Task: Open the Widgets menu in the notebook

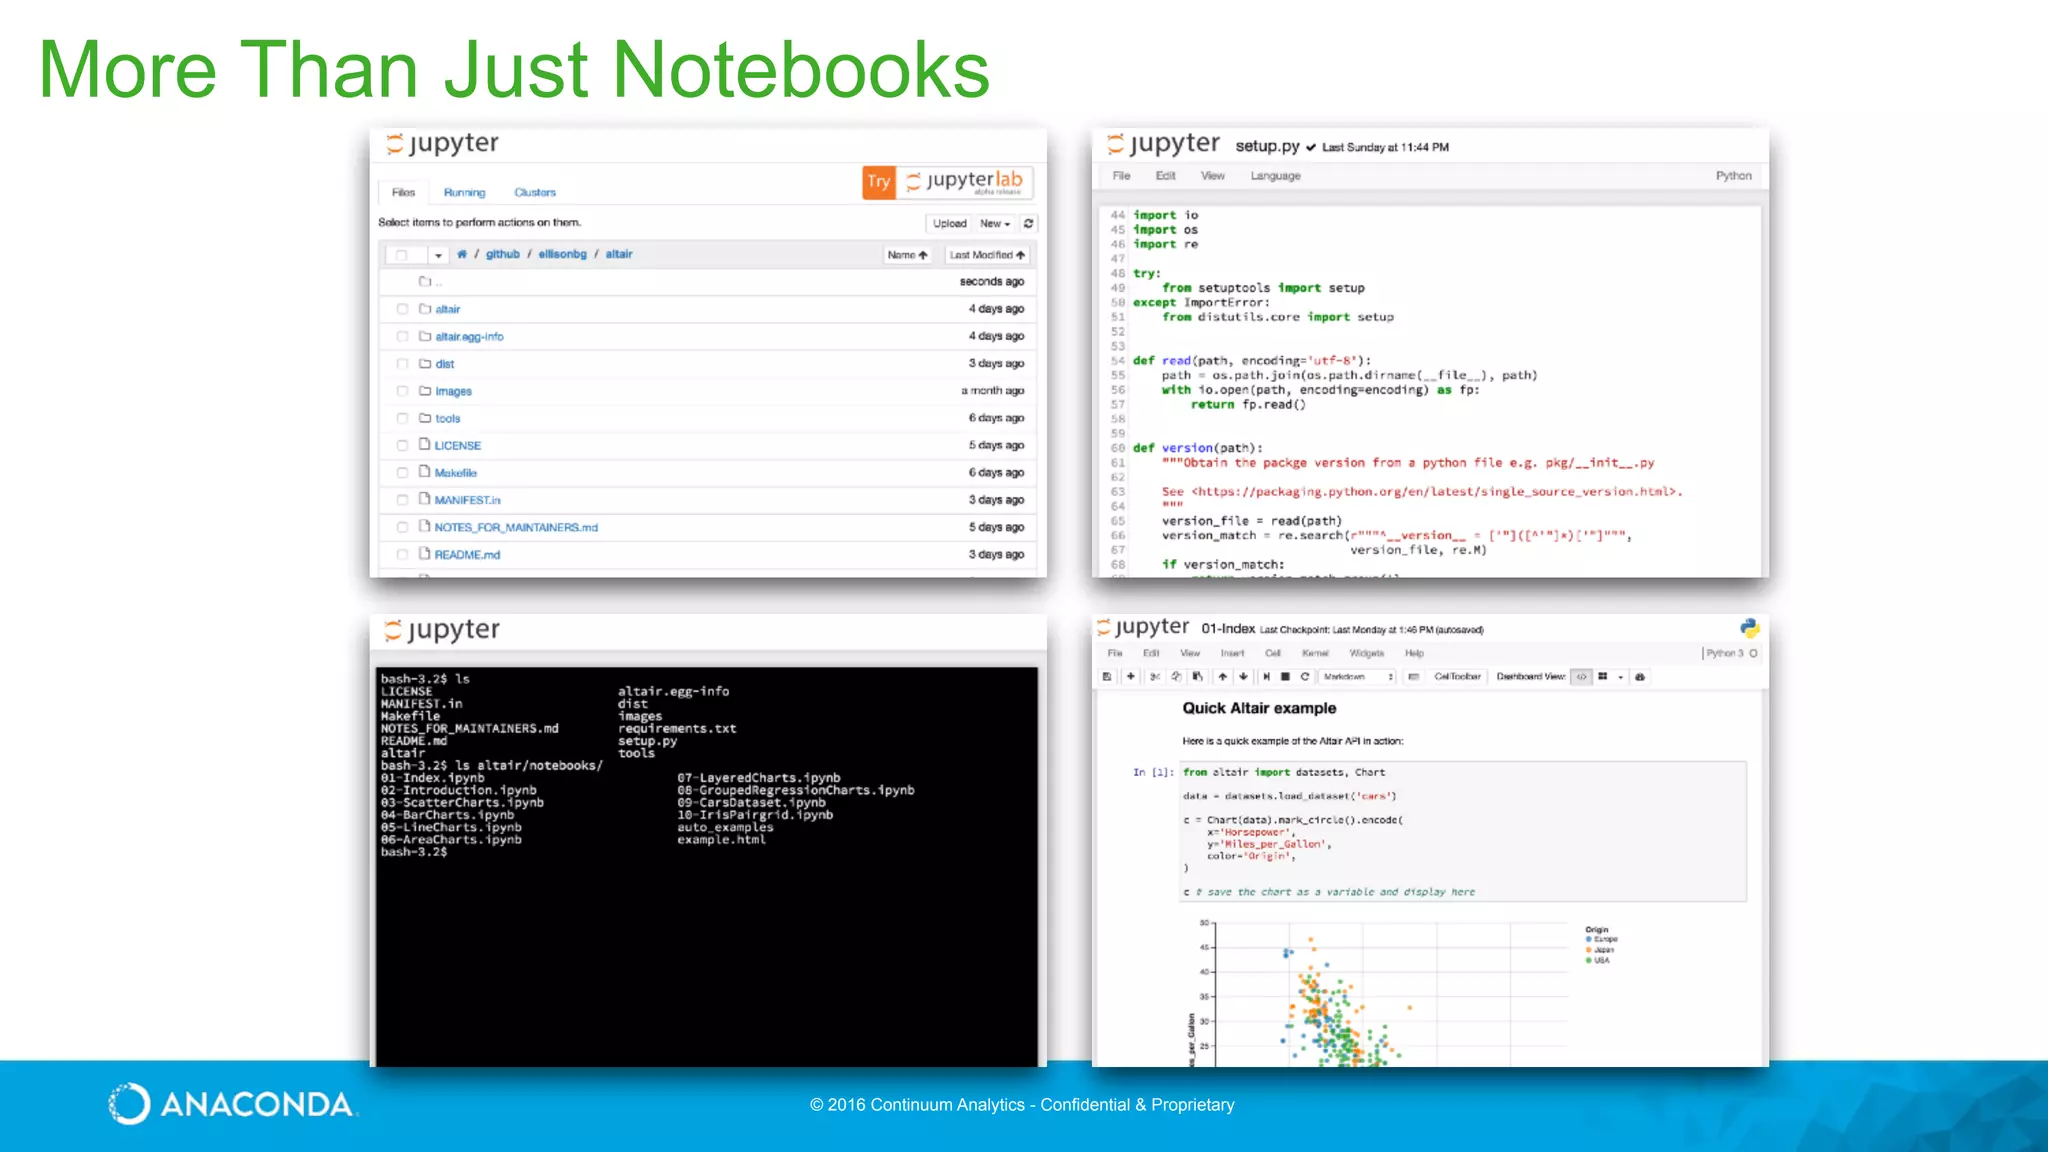Action: (x=1366, y=653)
